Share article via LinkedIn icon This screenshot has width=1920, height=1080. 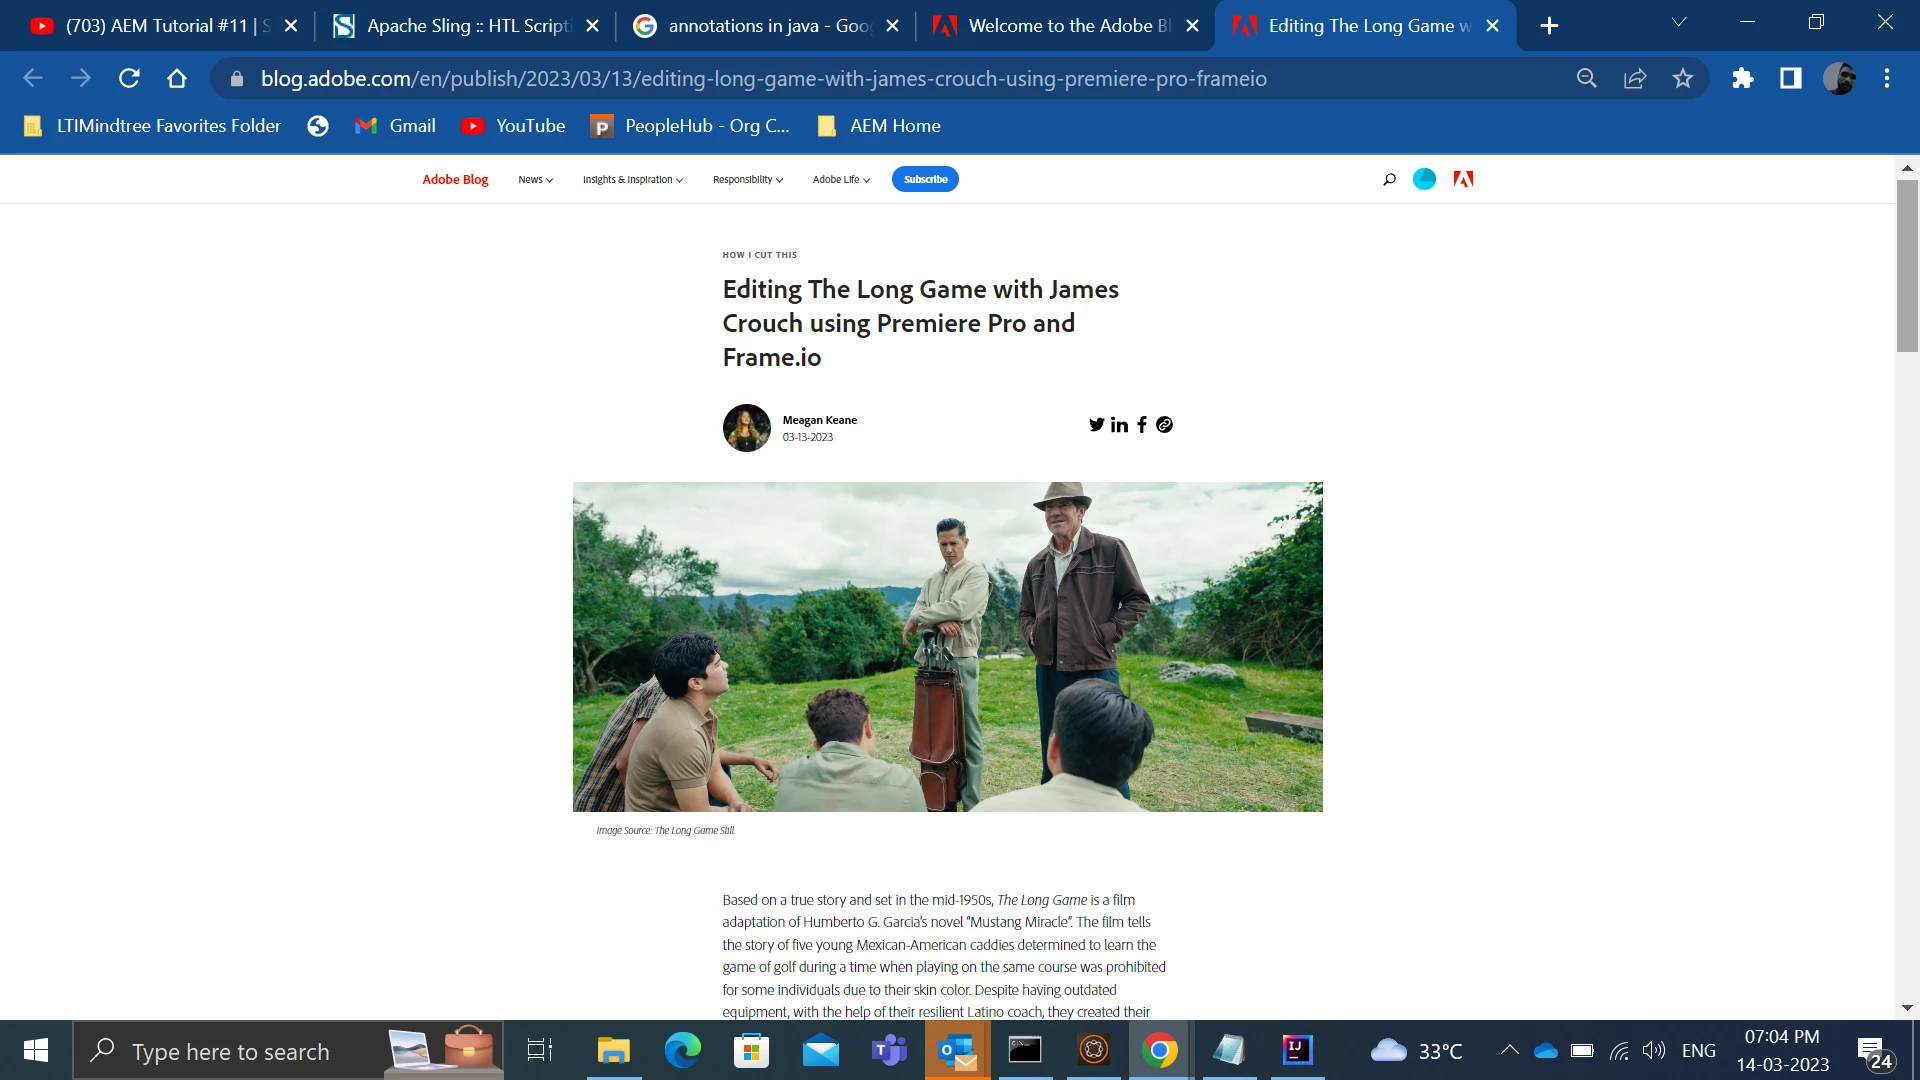(1119, 425)
